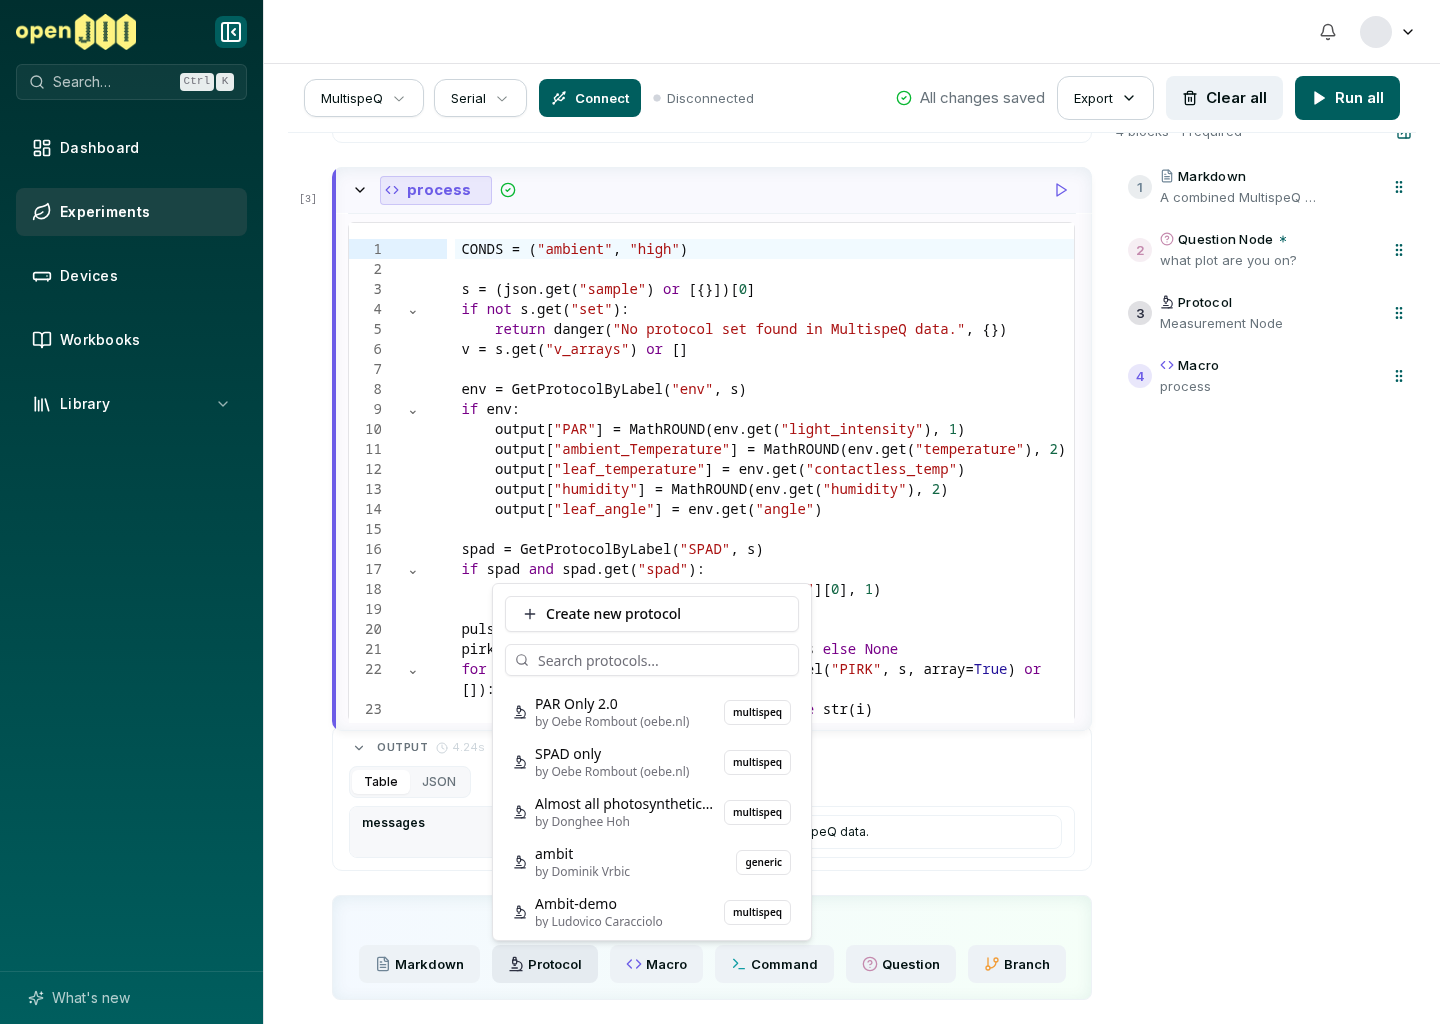Add a Markdown block
The width and height of the screenshot is (1440, 1024).
click(420, 964)
